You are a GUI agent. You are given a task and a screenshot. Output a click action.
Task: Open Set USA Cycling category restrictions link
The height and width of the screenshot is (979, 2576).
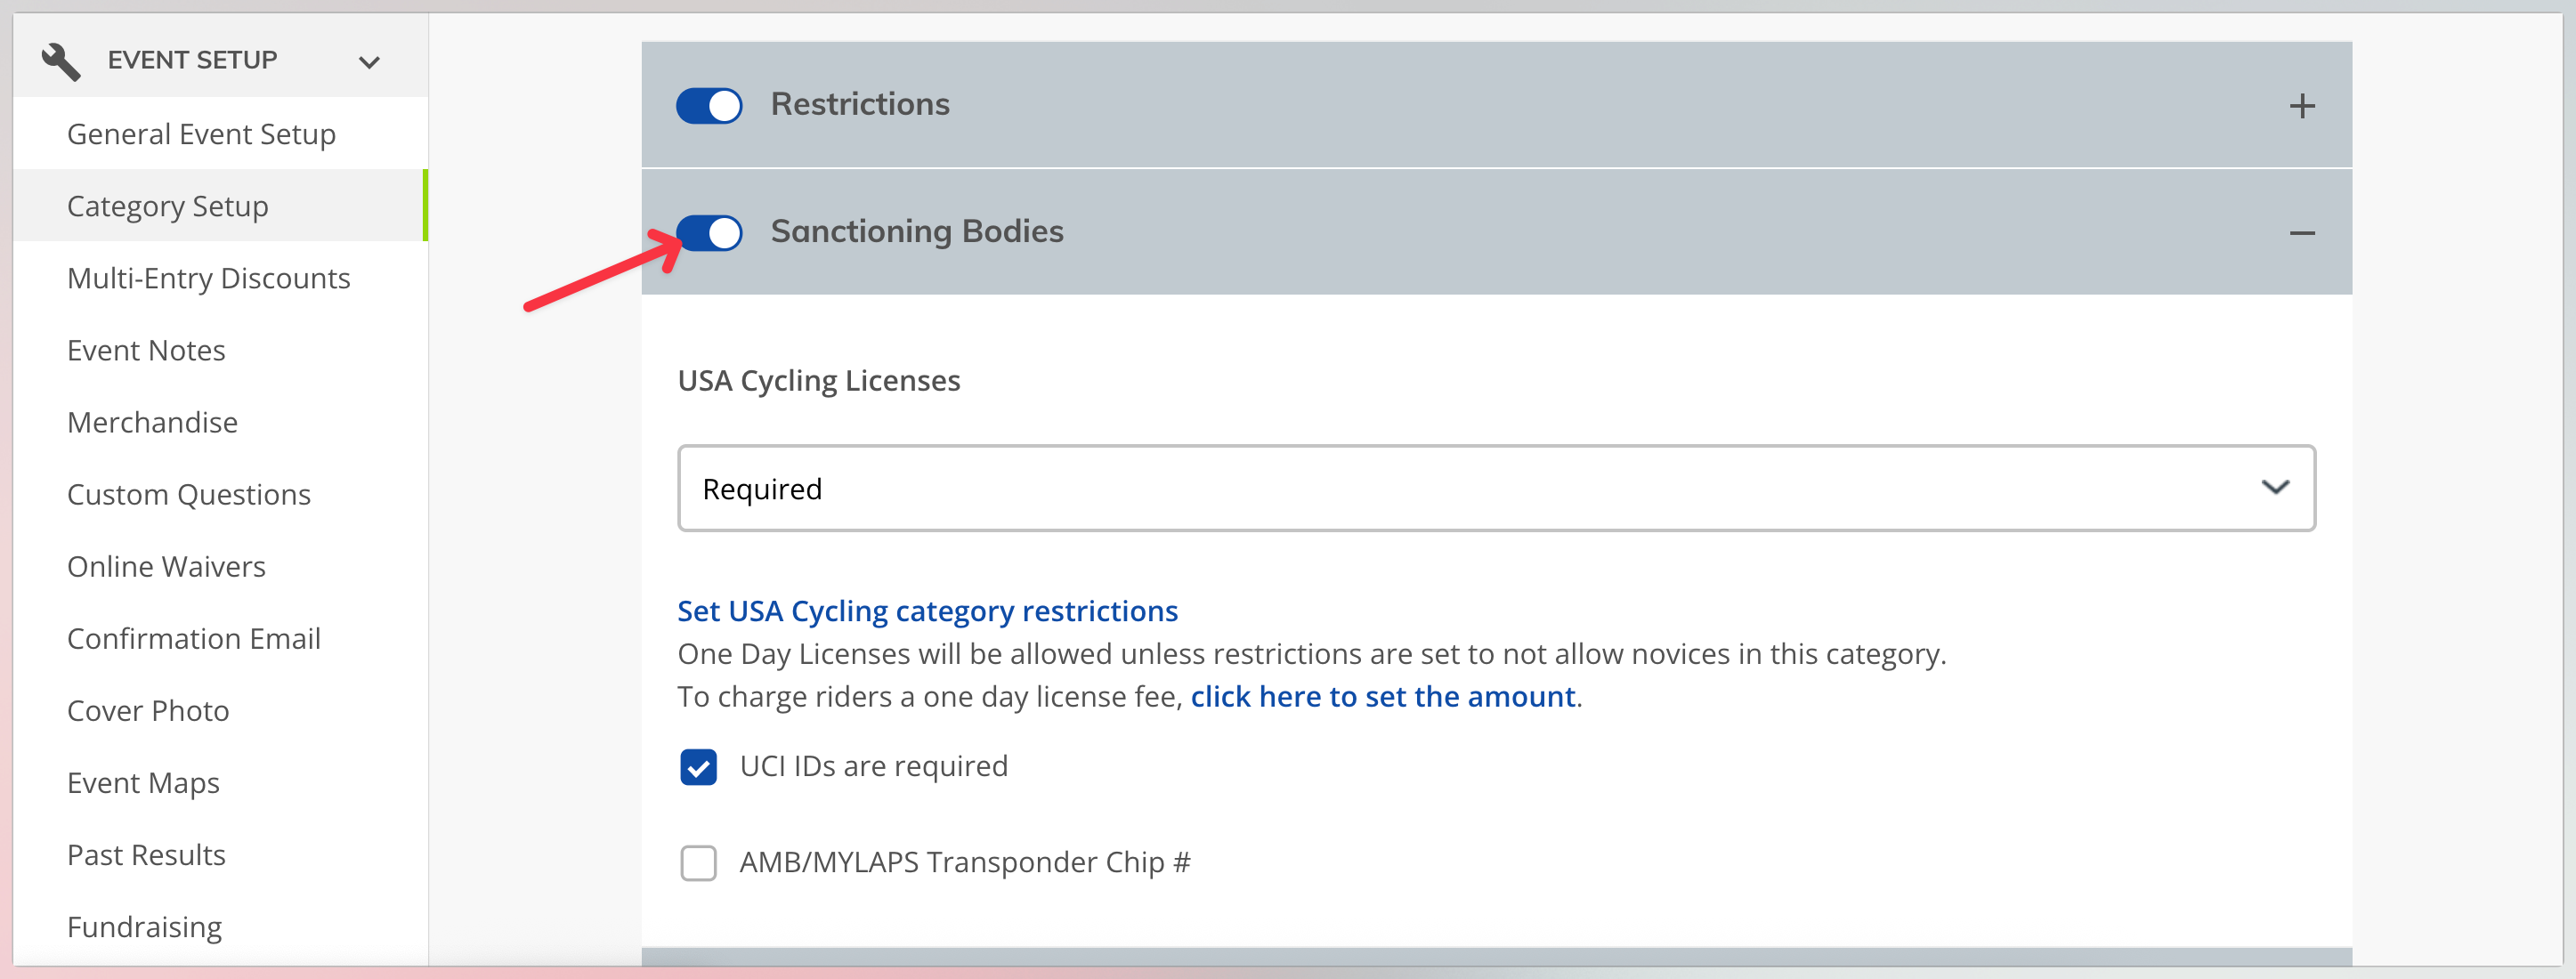coord(927,611)
